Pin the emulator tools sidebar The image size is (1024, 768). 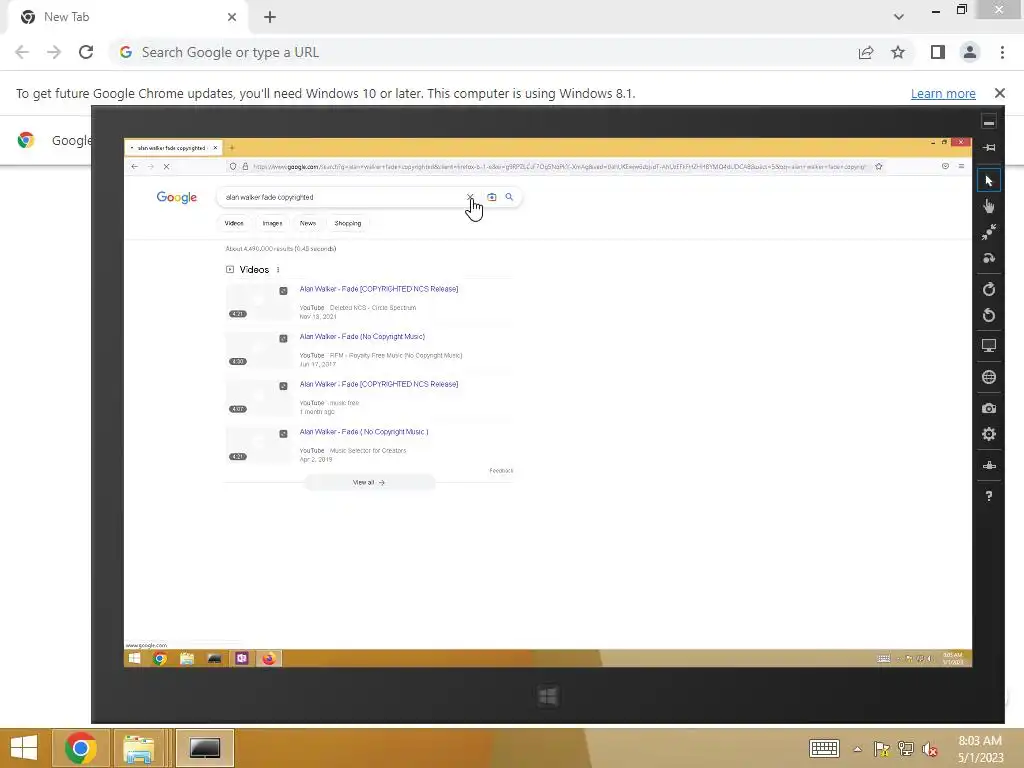[x=989, y=148]
